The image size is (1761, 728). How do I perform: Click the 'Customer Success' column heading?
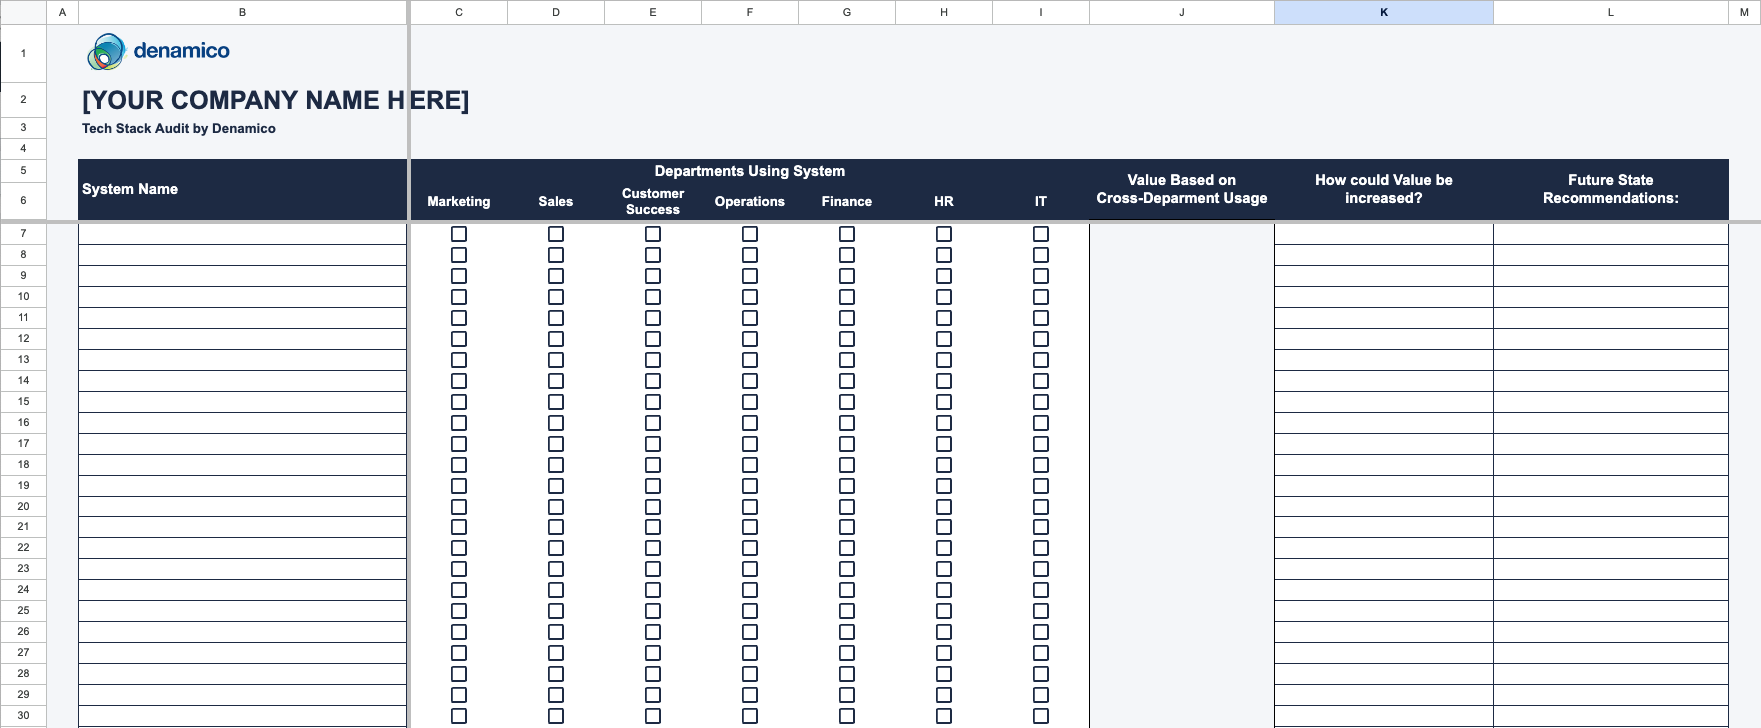[653, 201]
